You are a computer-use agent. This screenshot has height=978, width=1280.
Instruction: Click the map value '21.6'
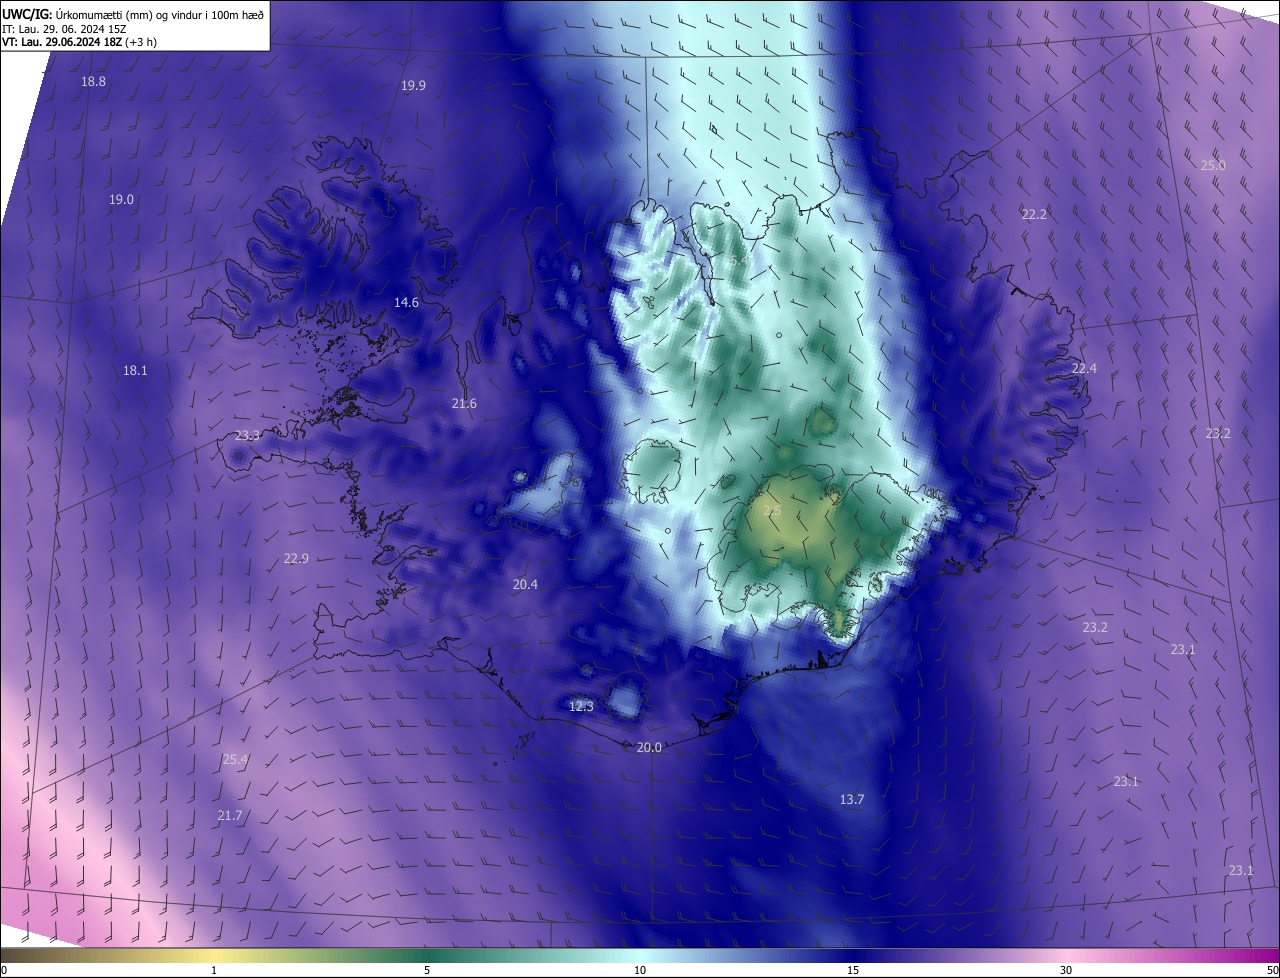click(x=464, y=404)
